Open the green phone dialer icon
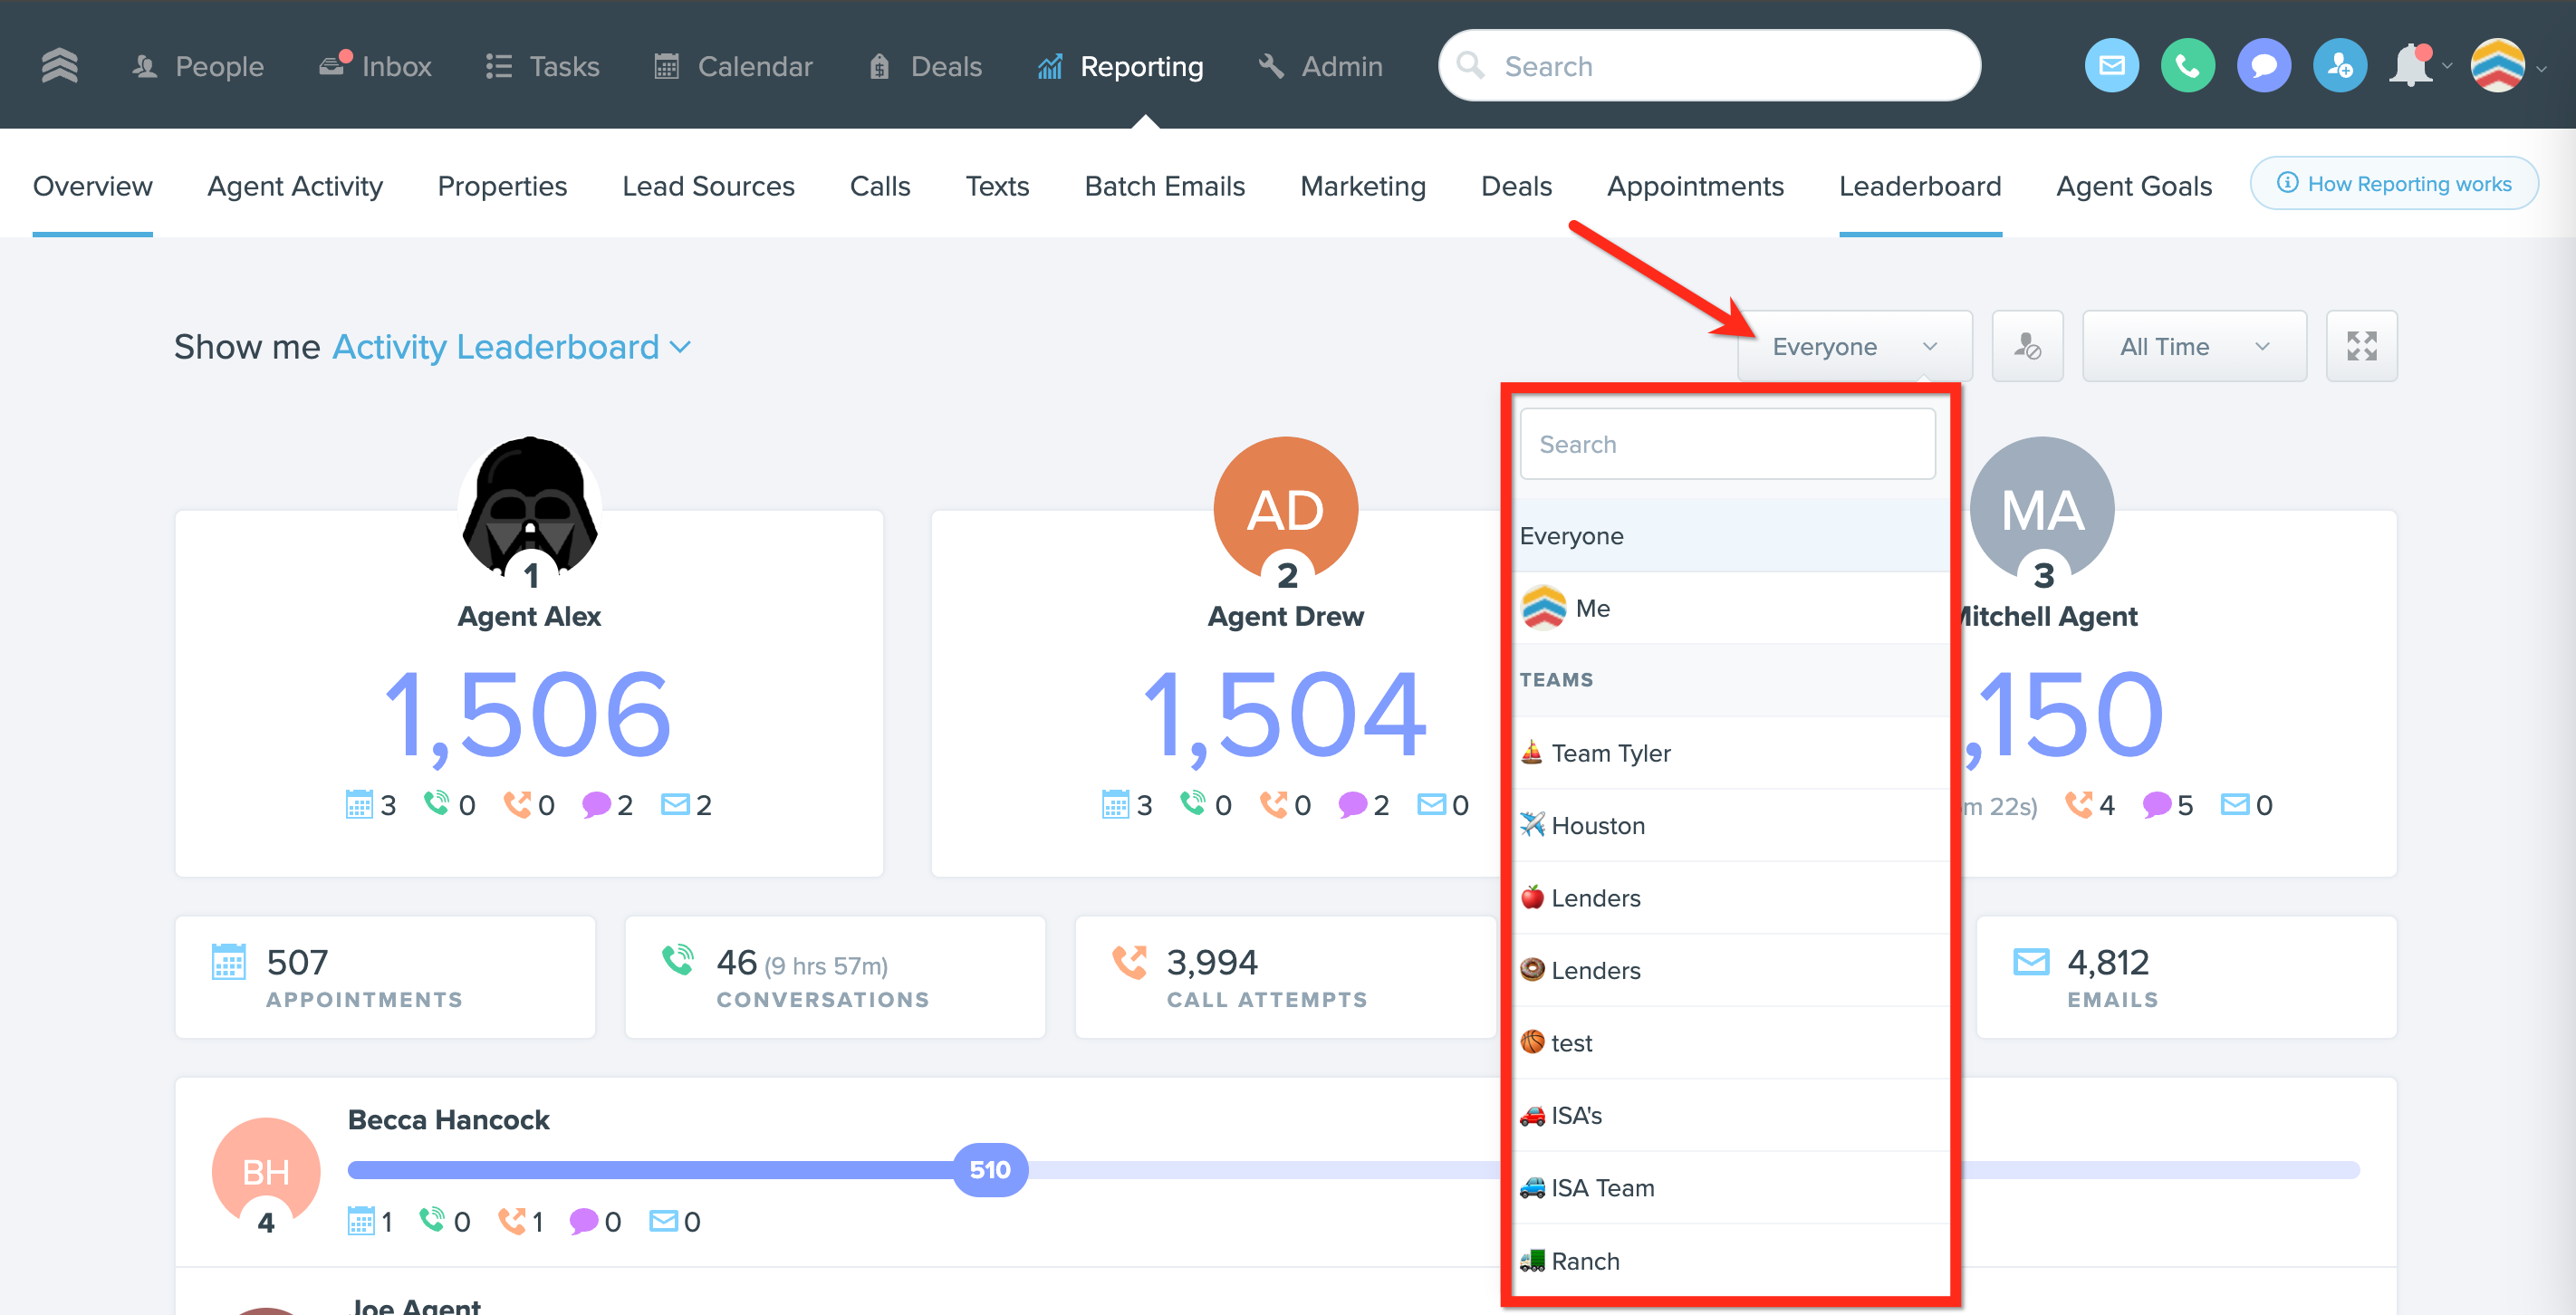Screen dimensions: 2576x1315 tap(2187, 66)
